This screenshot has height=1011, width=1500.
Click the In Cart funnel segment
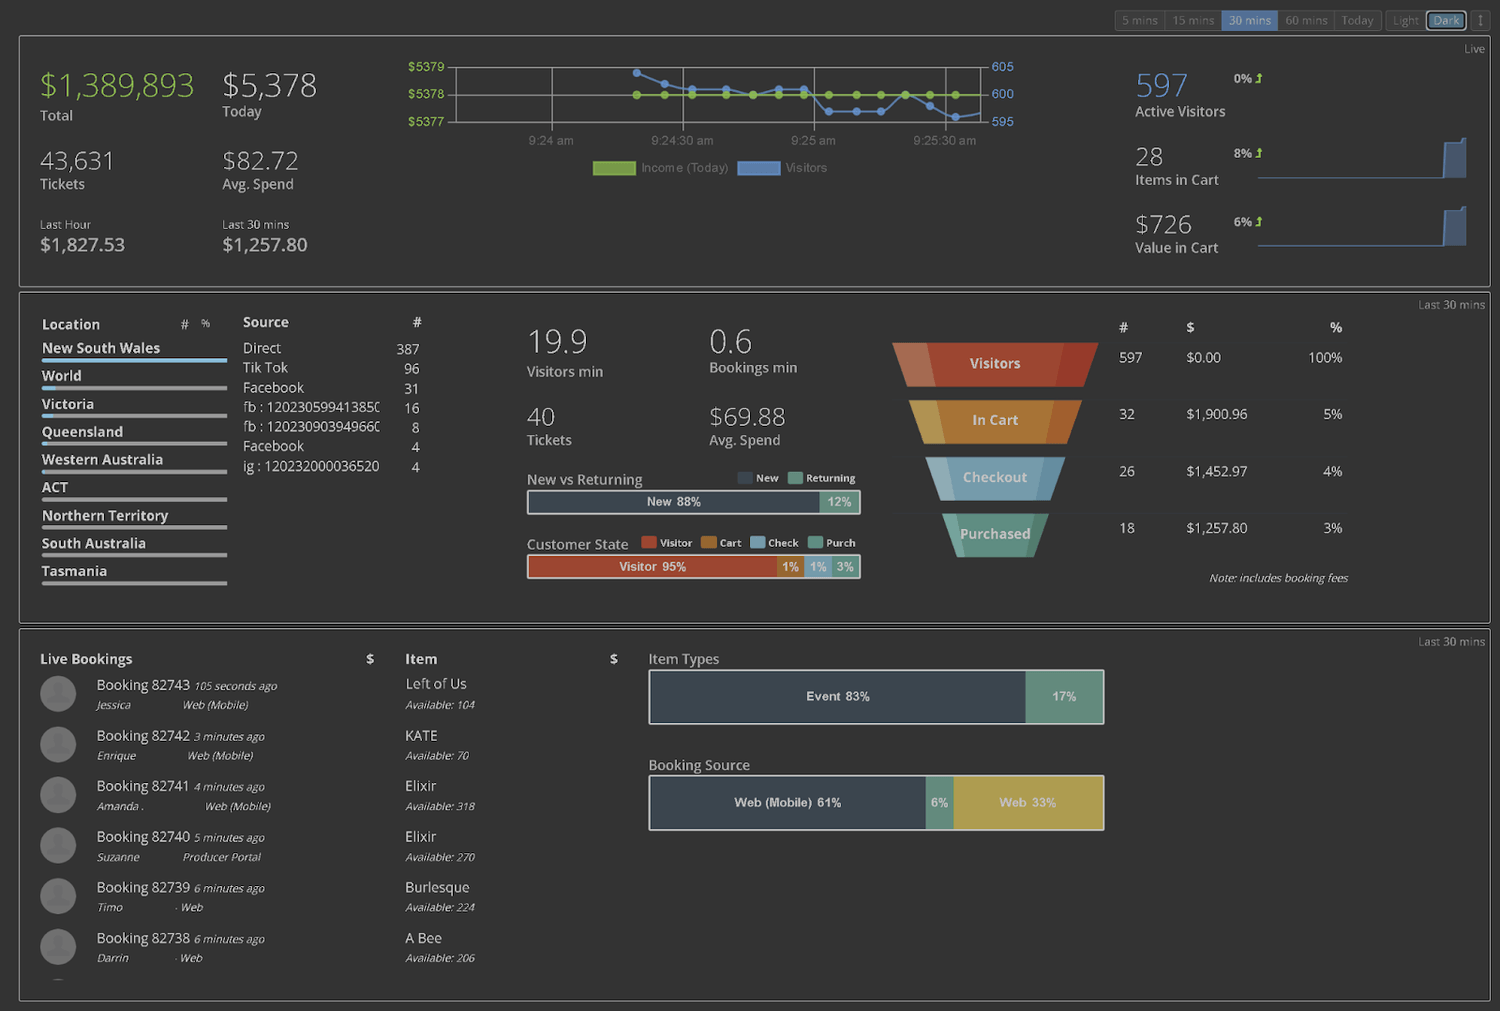(x=993, y=420)
